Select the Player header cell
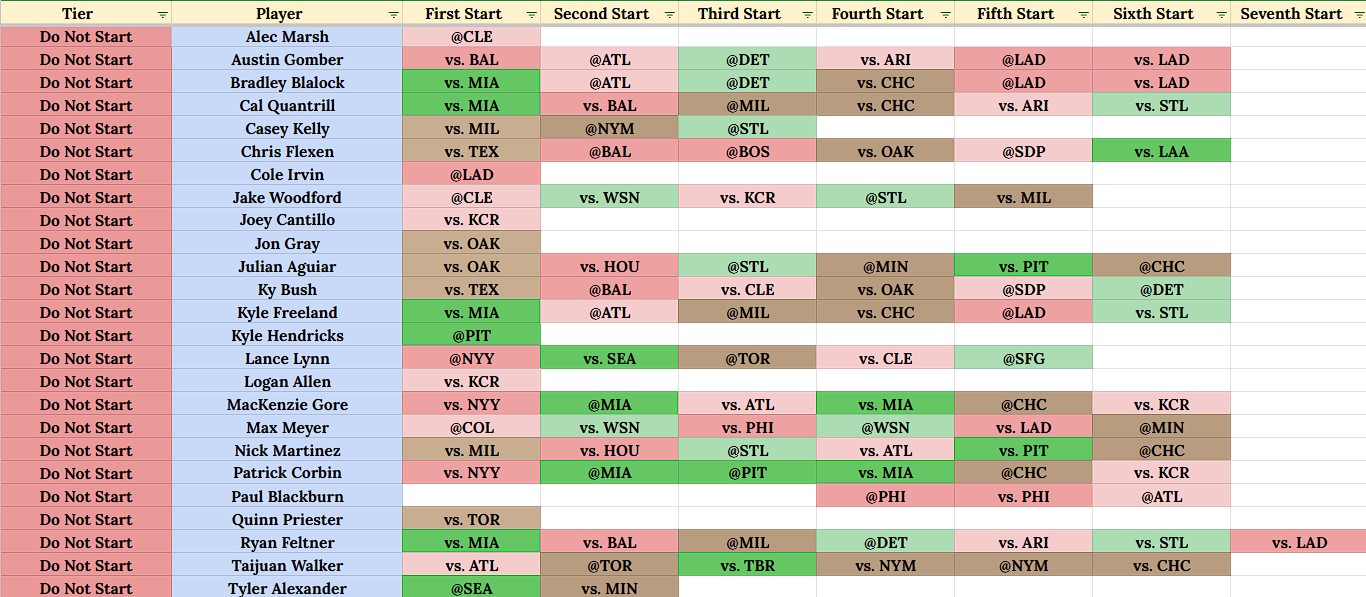1366x597 pixels. click(287, 14)
